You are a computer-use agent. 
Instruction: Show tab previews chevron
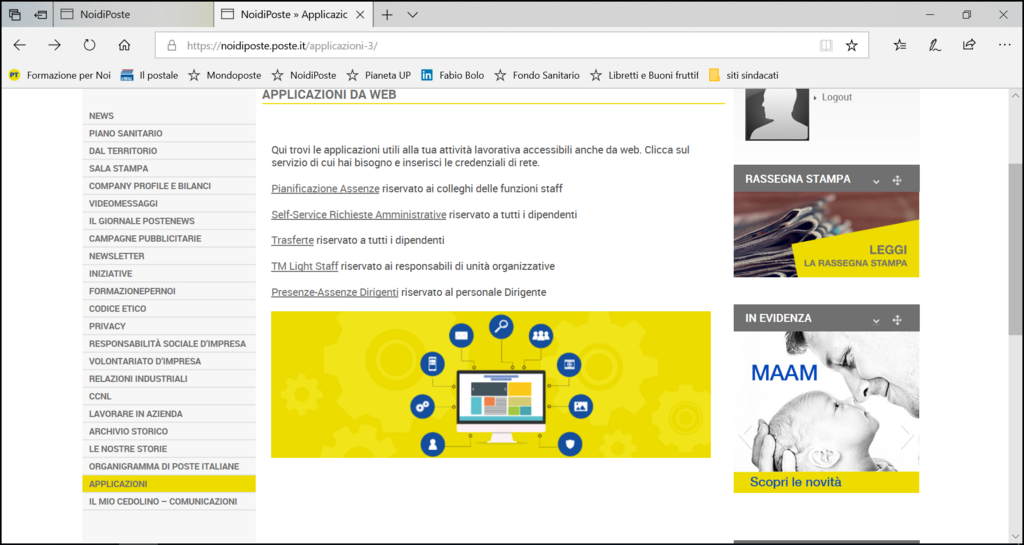412,14
